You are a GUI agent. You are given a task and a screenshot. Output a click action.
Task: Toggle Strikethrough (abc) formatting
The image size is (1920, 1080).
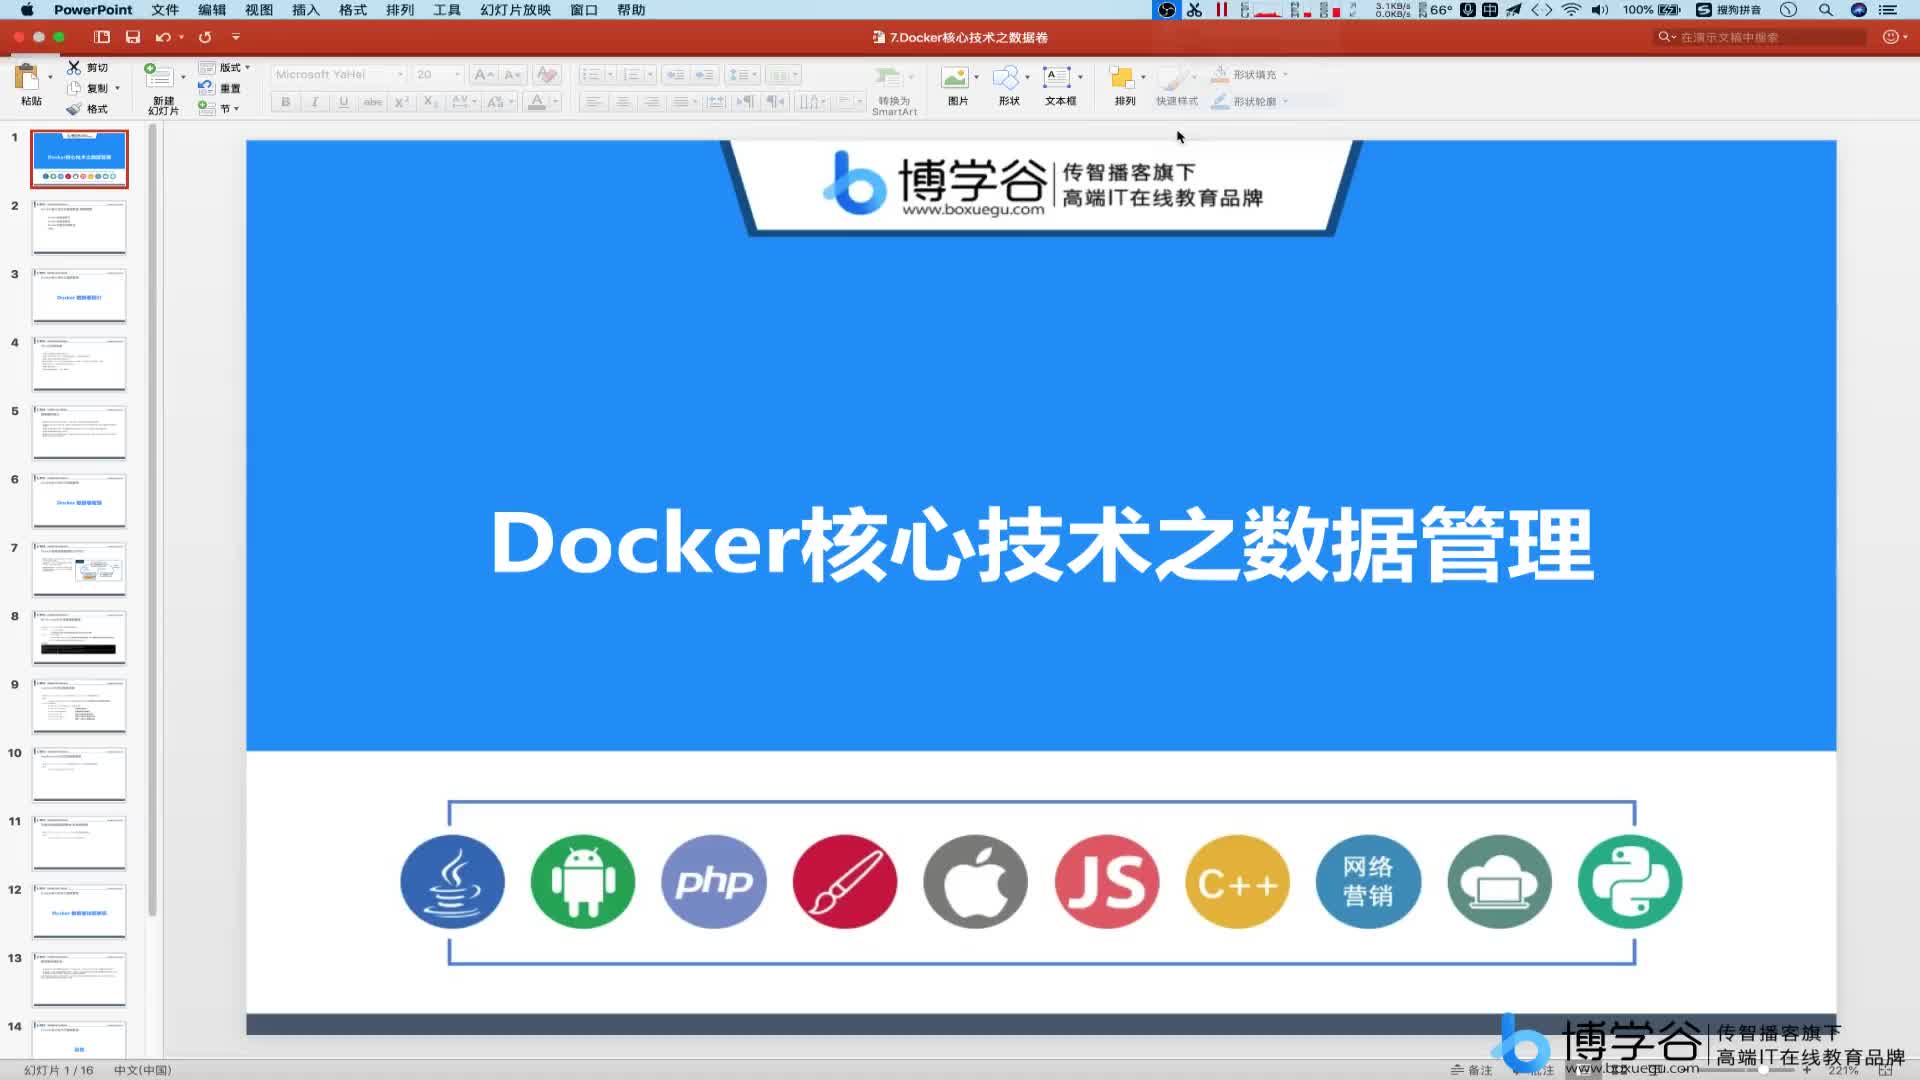tap(373, 102)
